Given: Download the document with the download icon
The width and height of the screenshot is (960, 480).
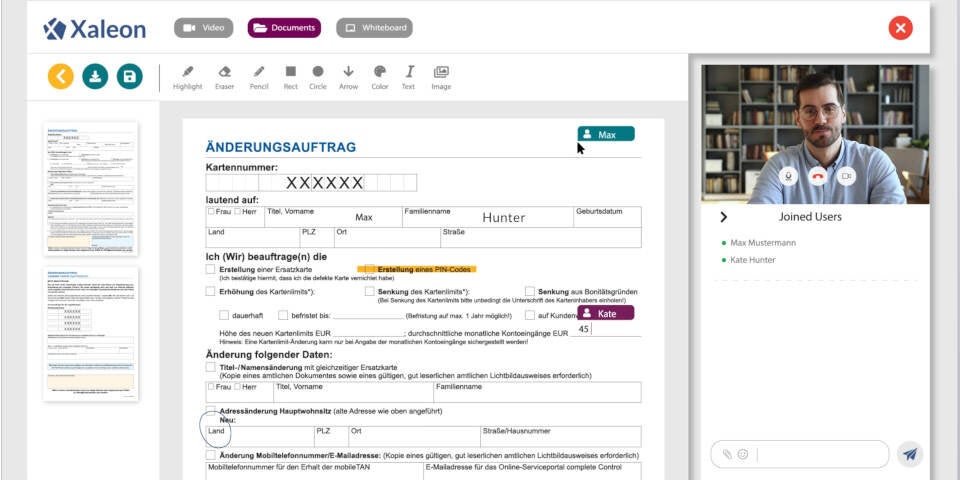Looking at the screenshot, I should pos(95,77).
